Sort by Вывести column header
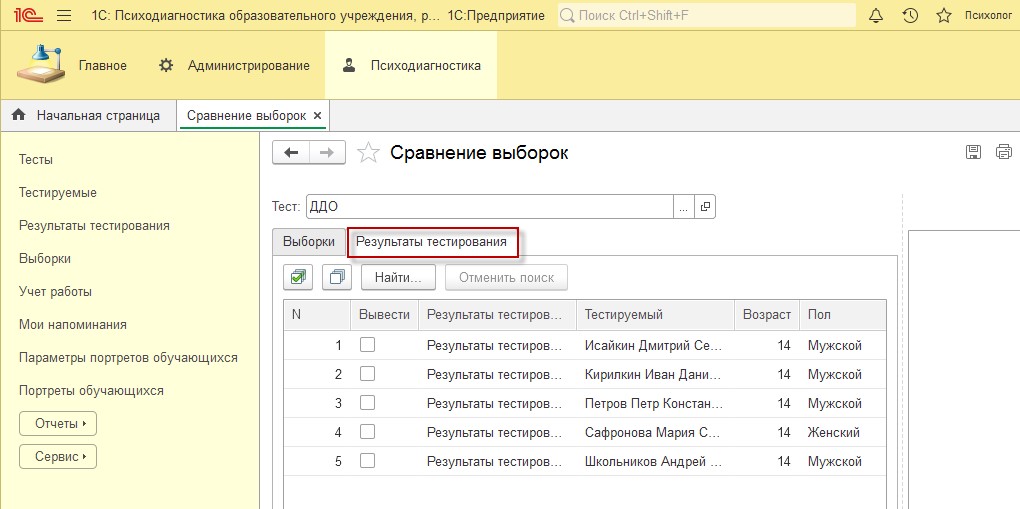1020x509 pixels. pyautogui.click(x=384, y=315)
